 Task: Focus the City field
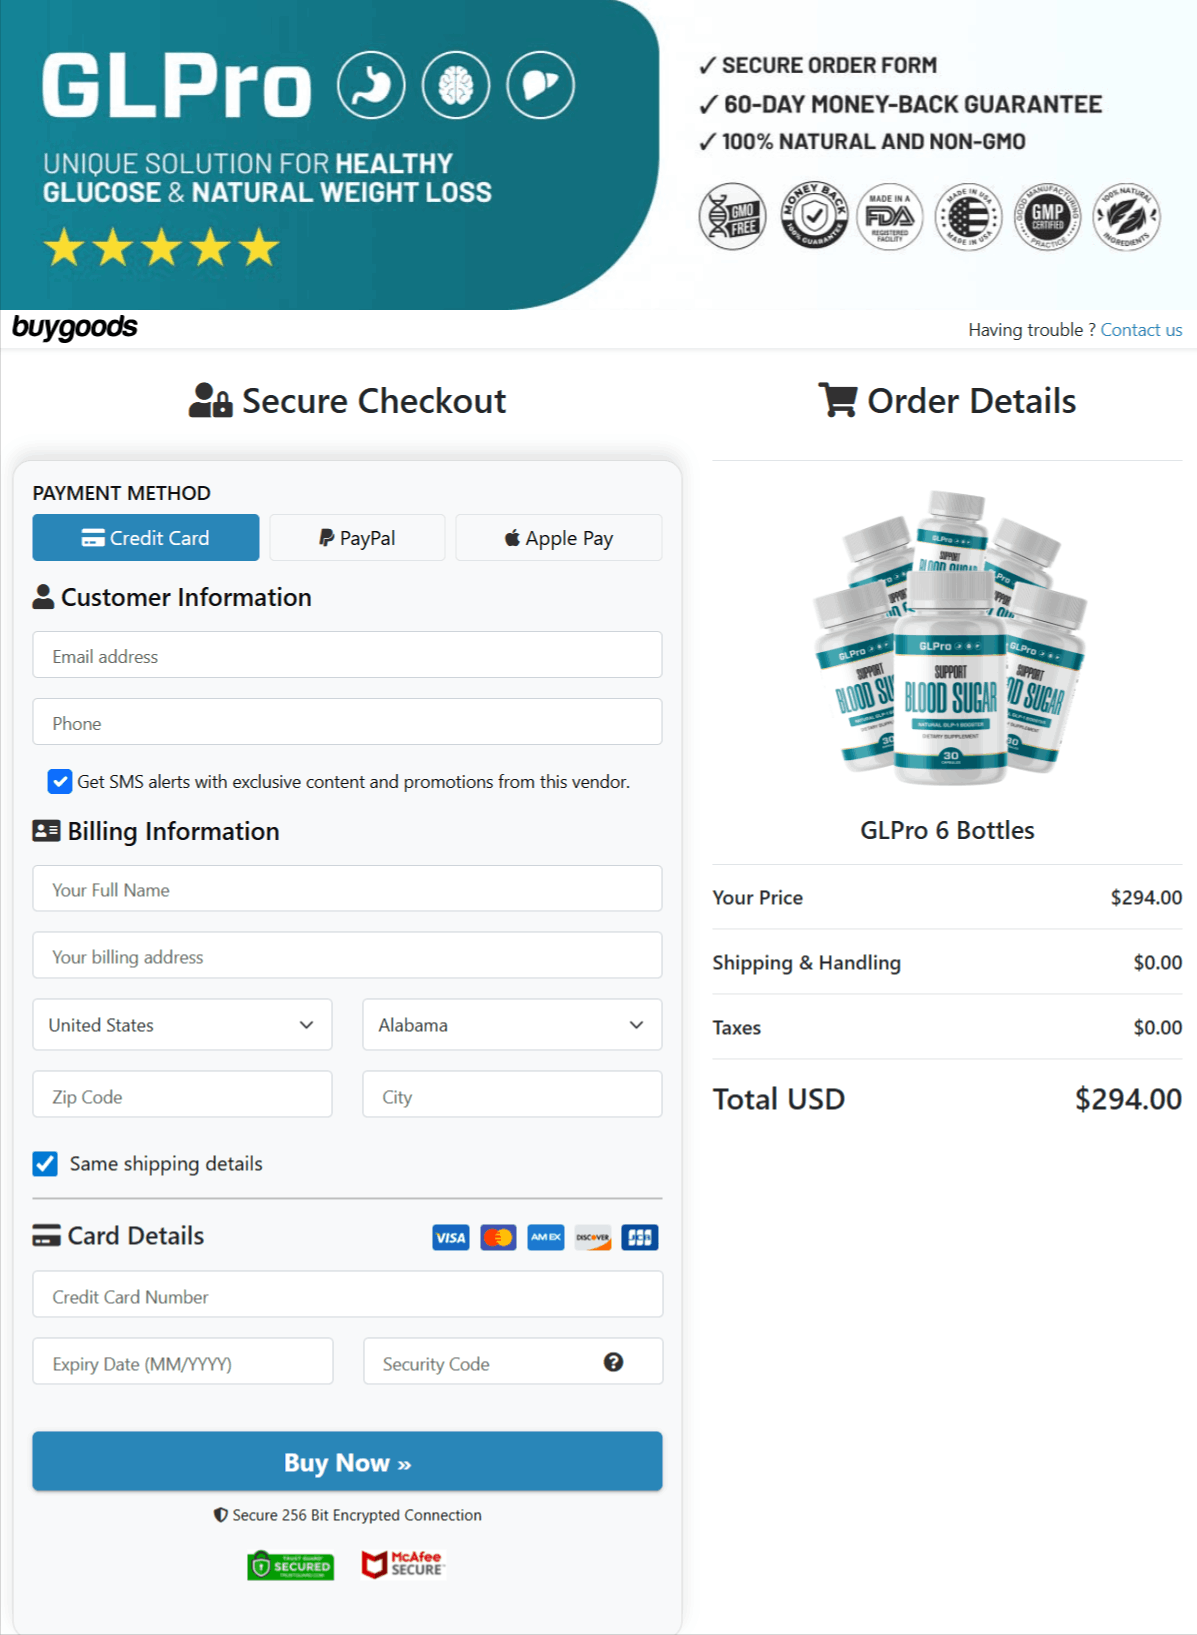click(512, 1095)
